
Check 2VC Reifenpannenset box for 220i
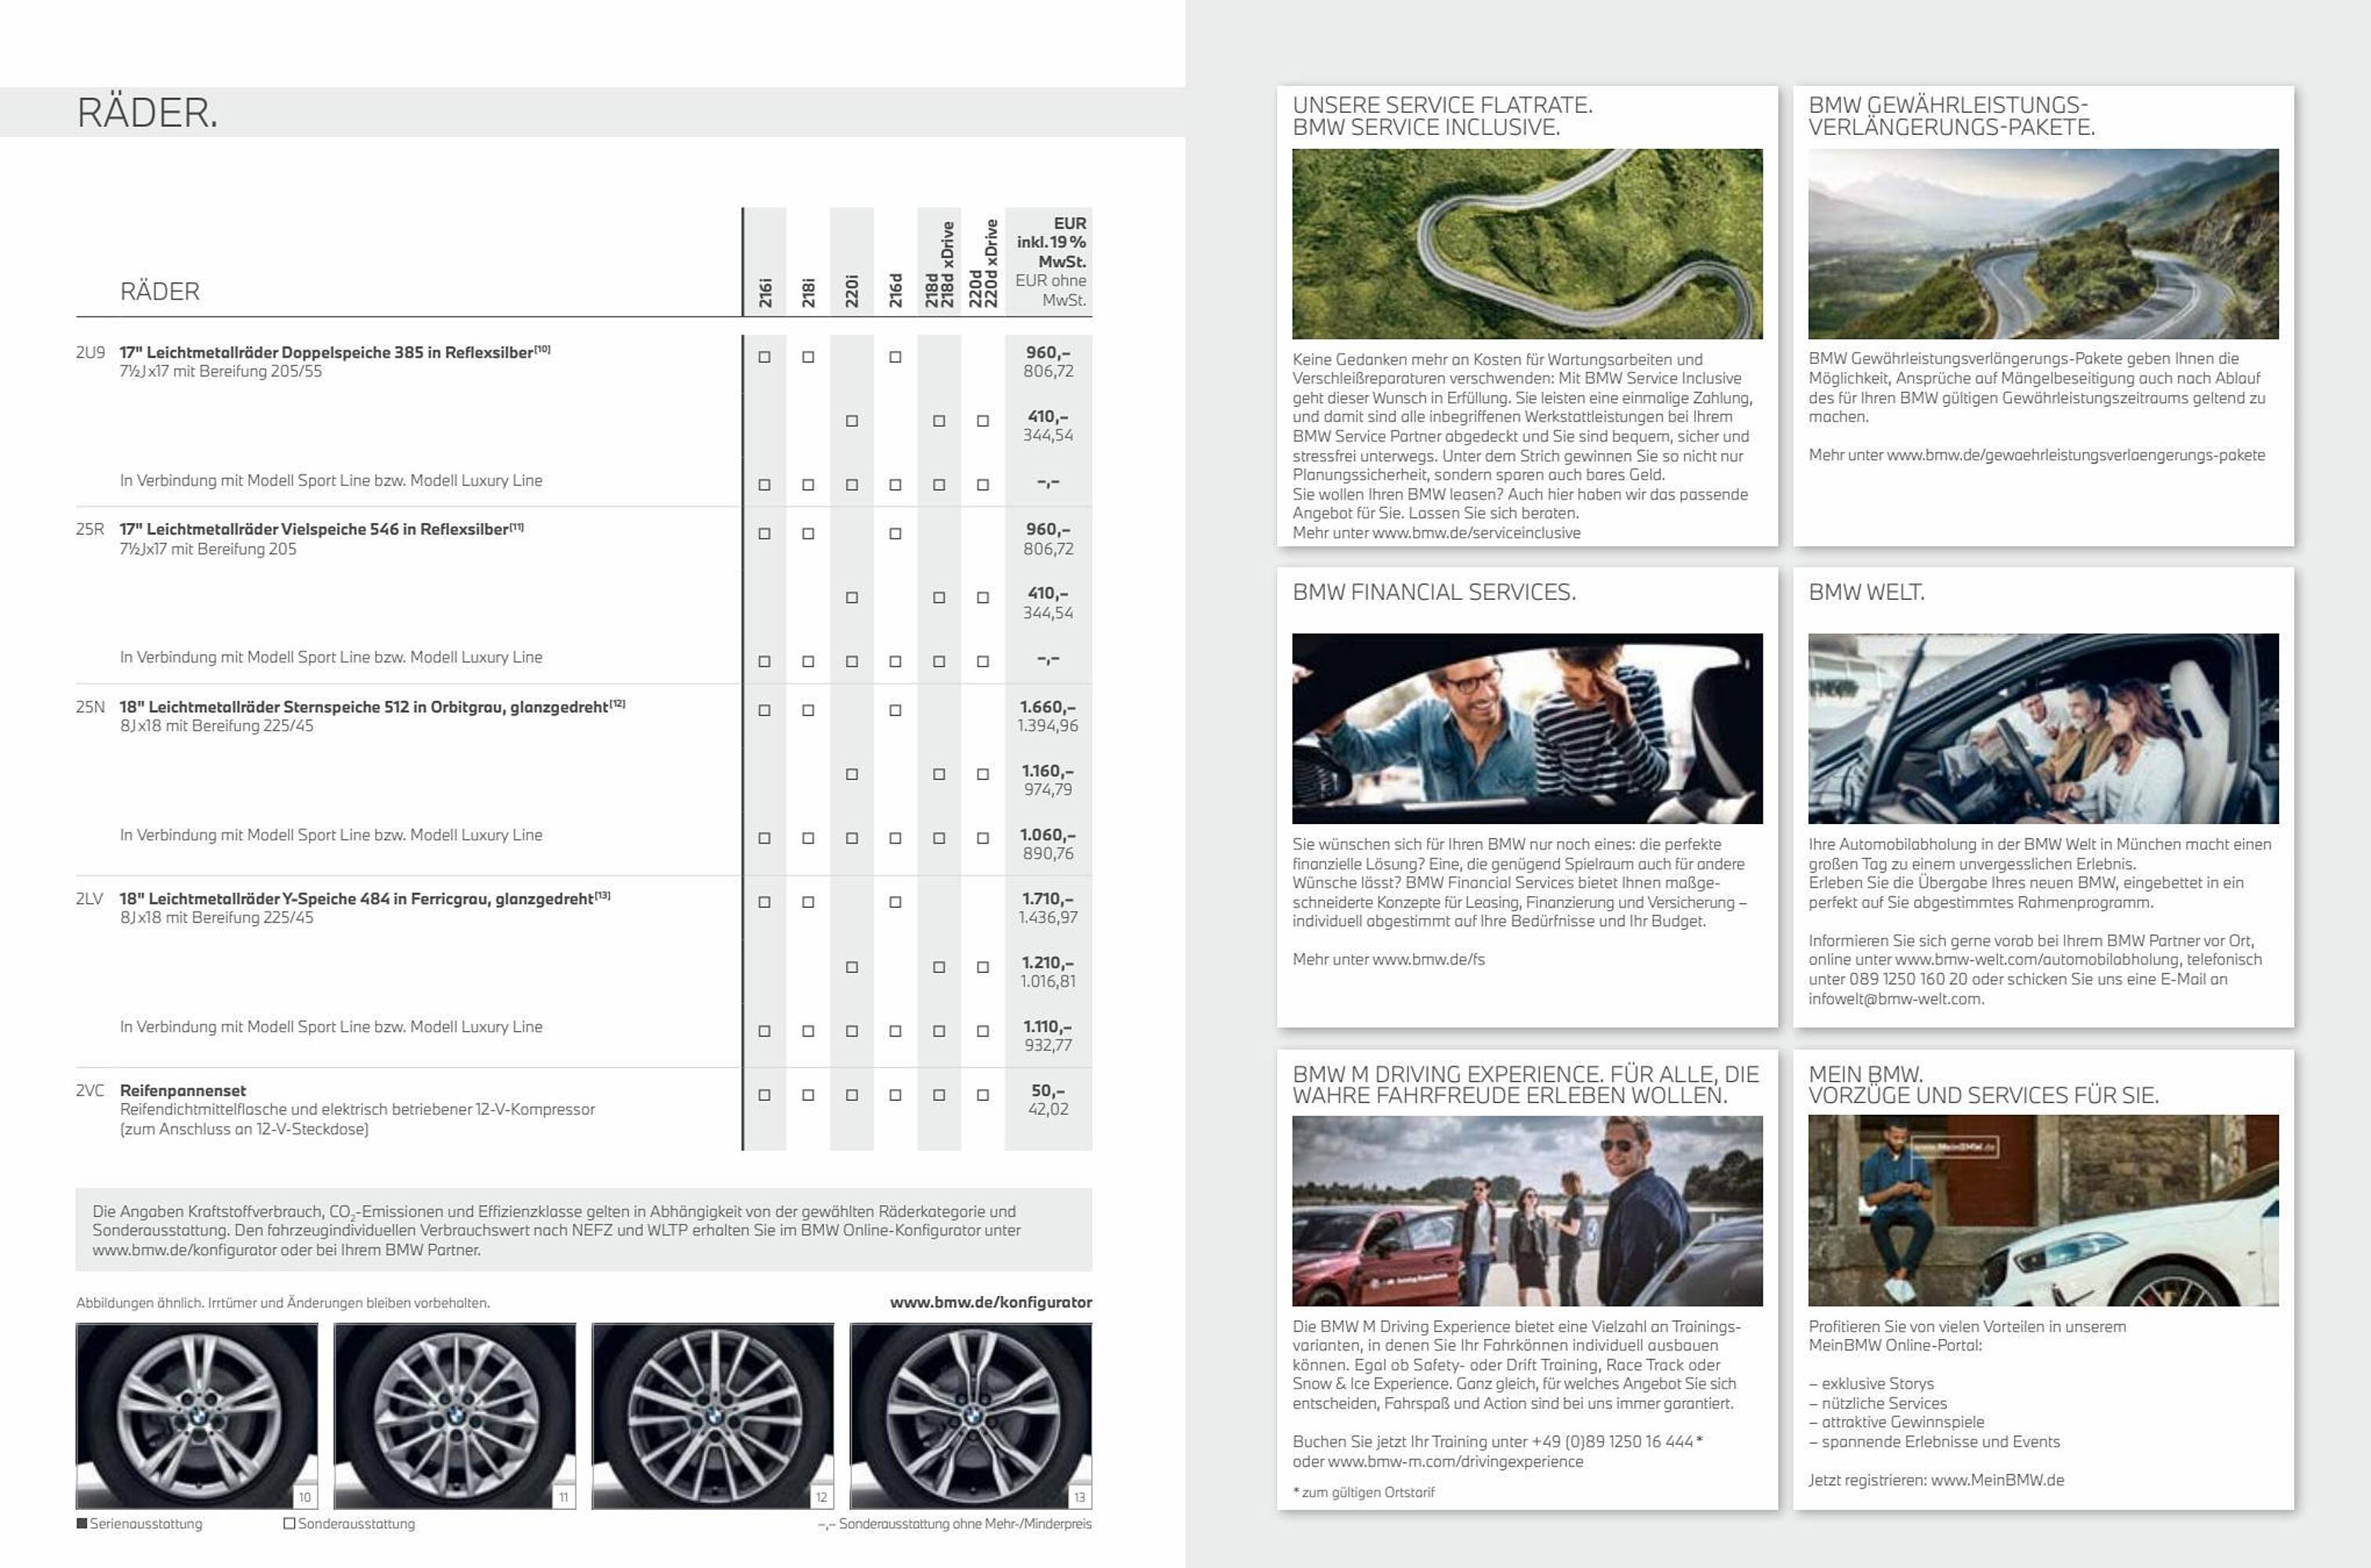pyautogui.click(x=852, y=1095)
